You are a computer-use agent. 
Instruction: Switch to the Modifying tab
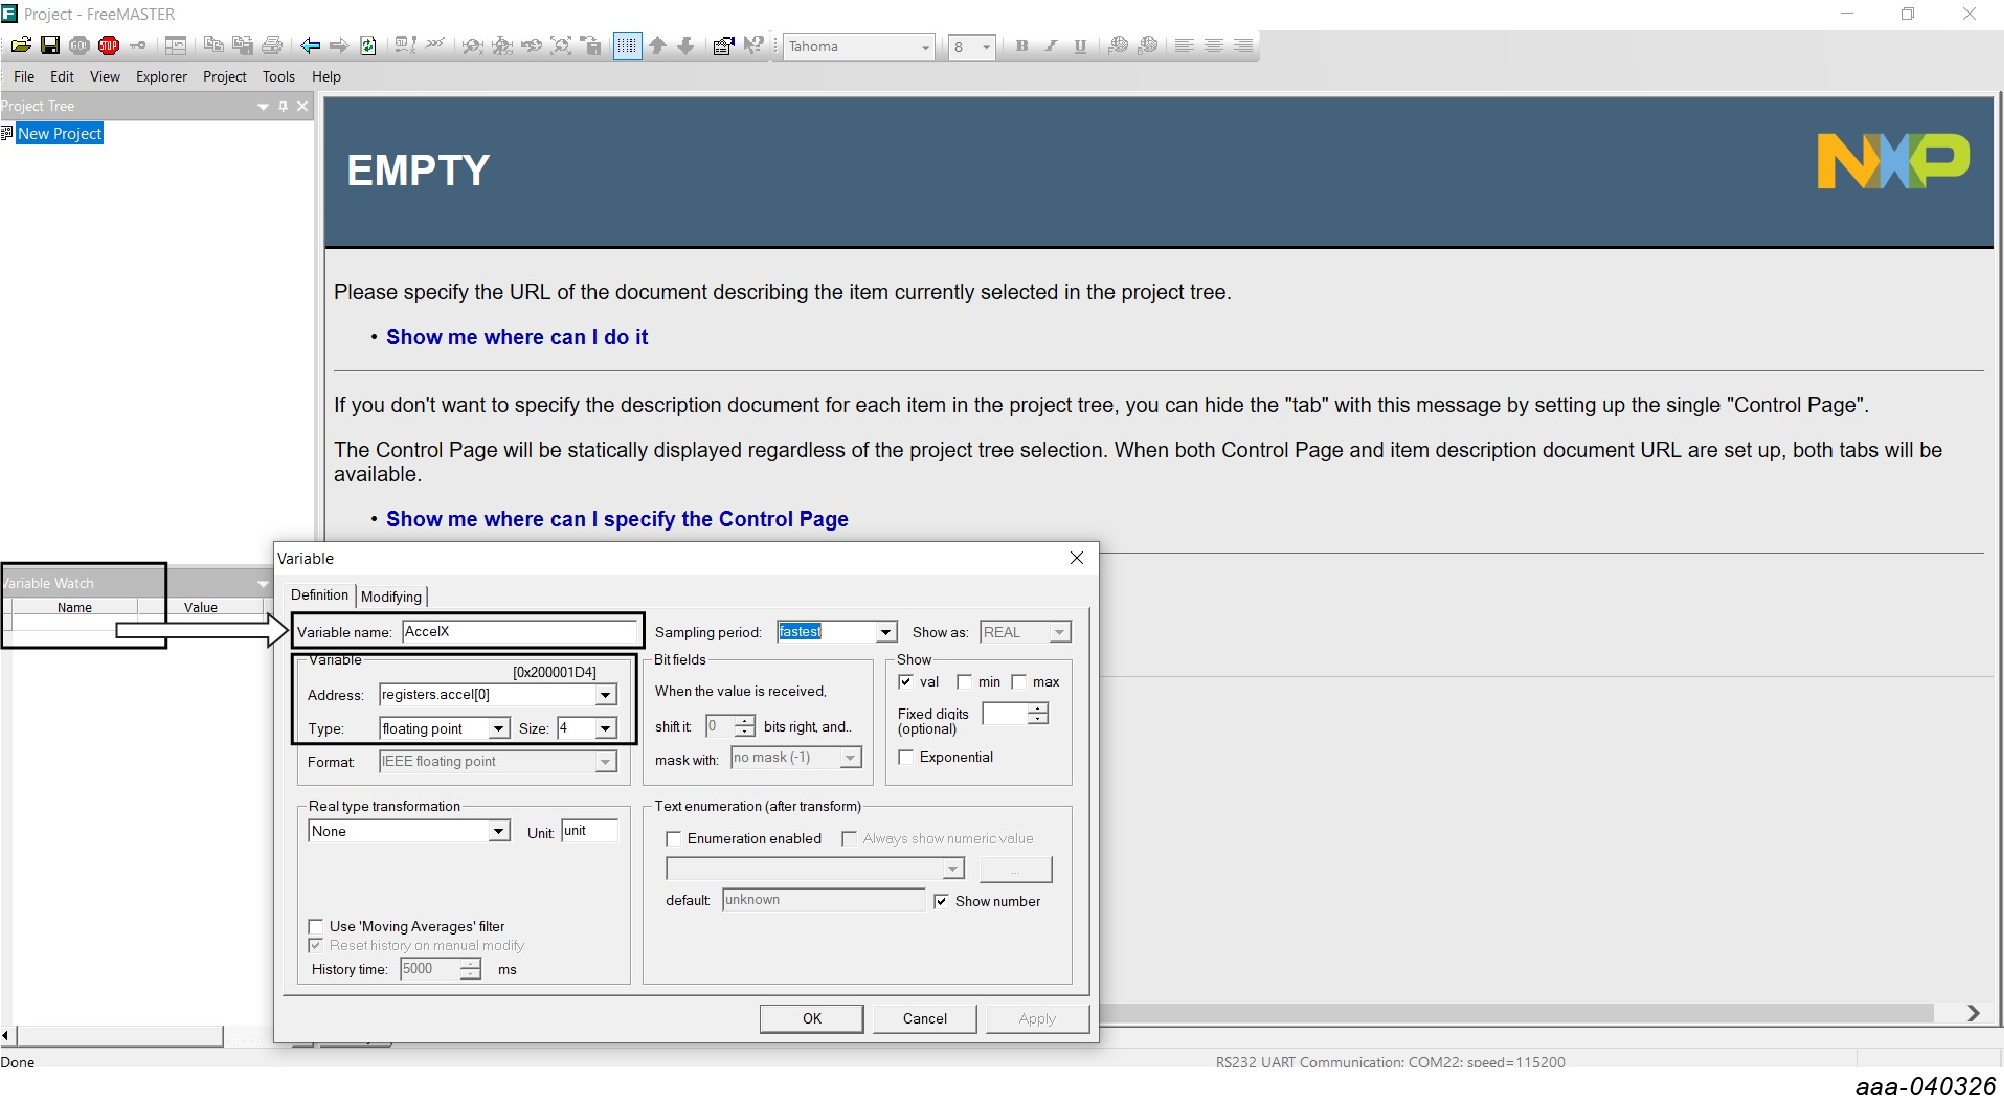391,596
